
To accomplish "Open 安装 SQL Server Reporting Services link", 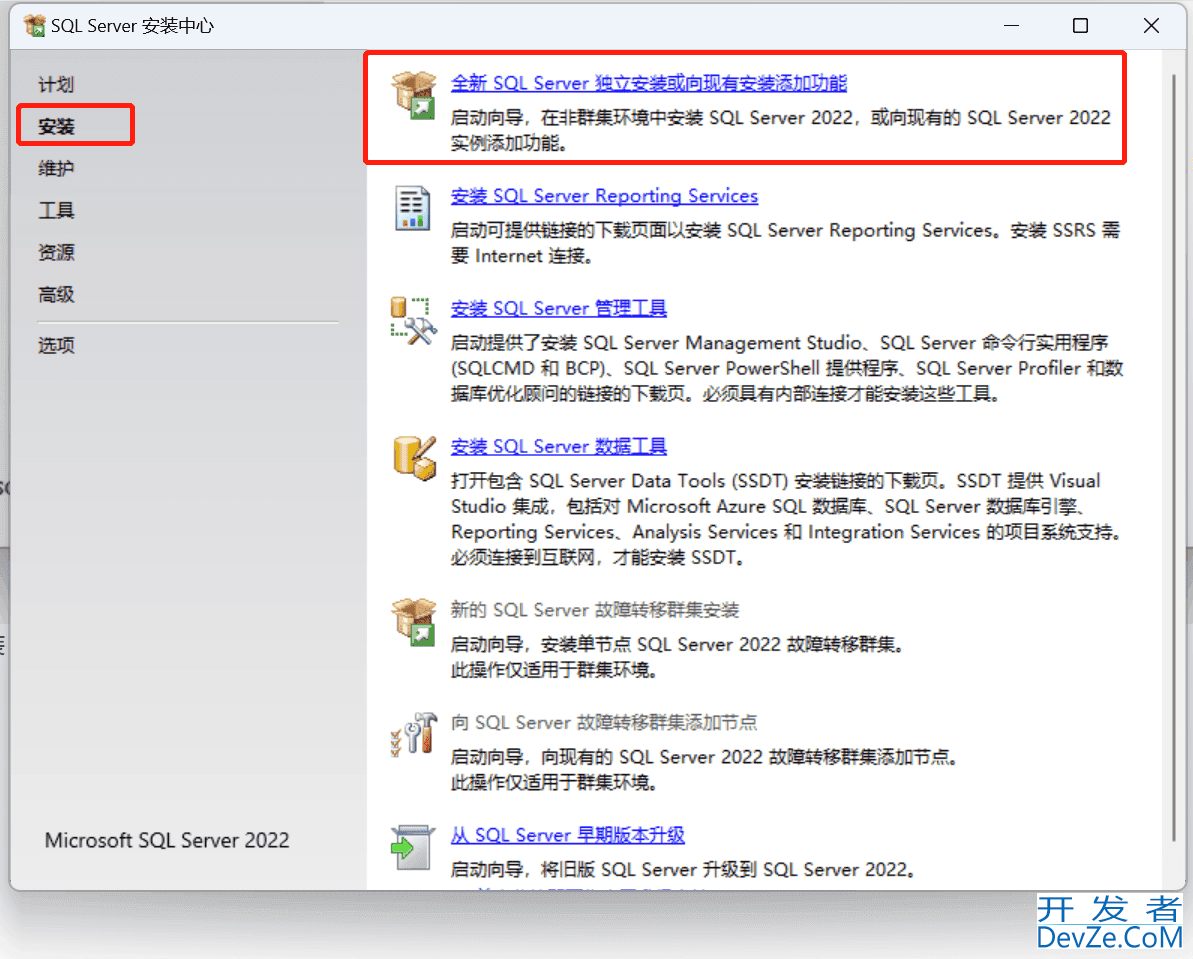I will pos(604,196).
